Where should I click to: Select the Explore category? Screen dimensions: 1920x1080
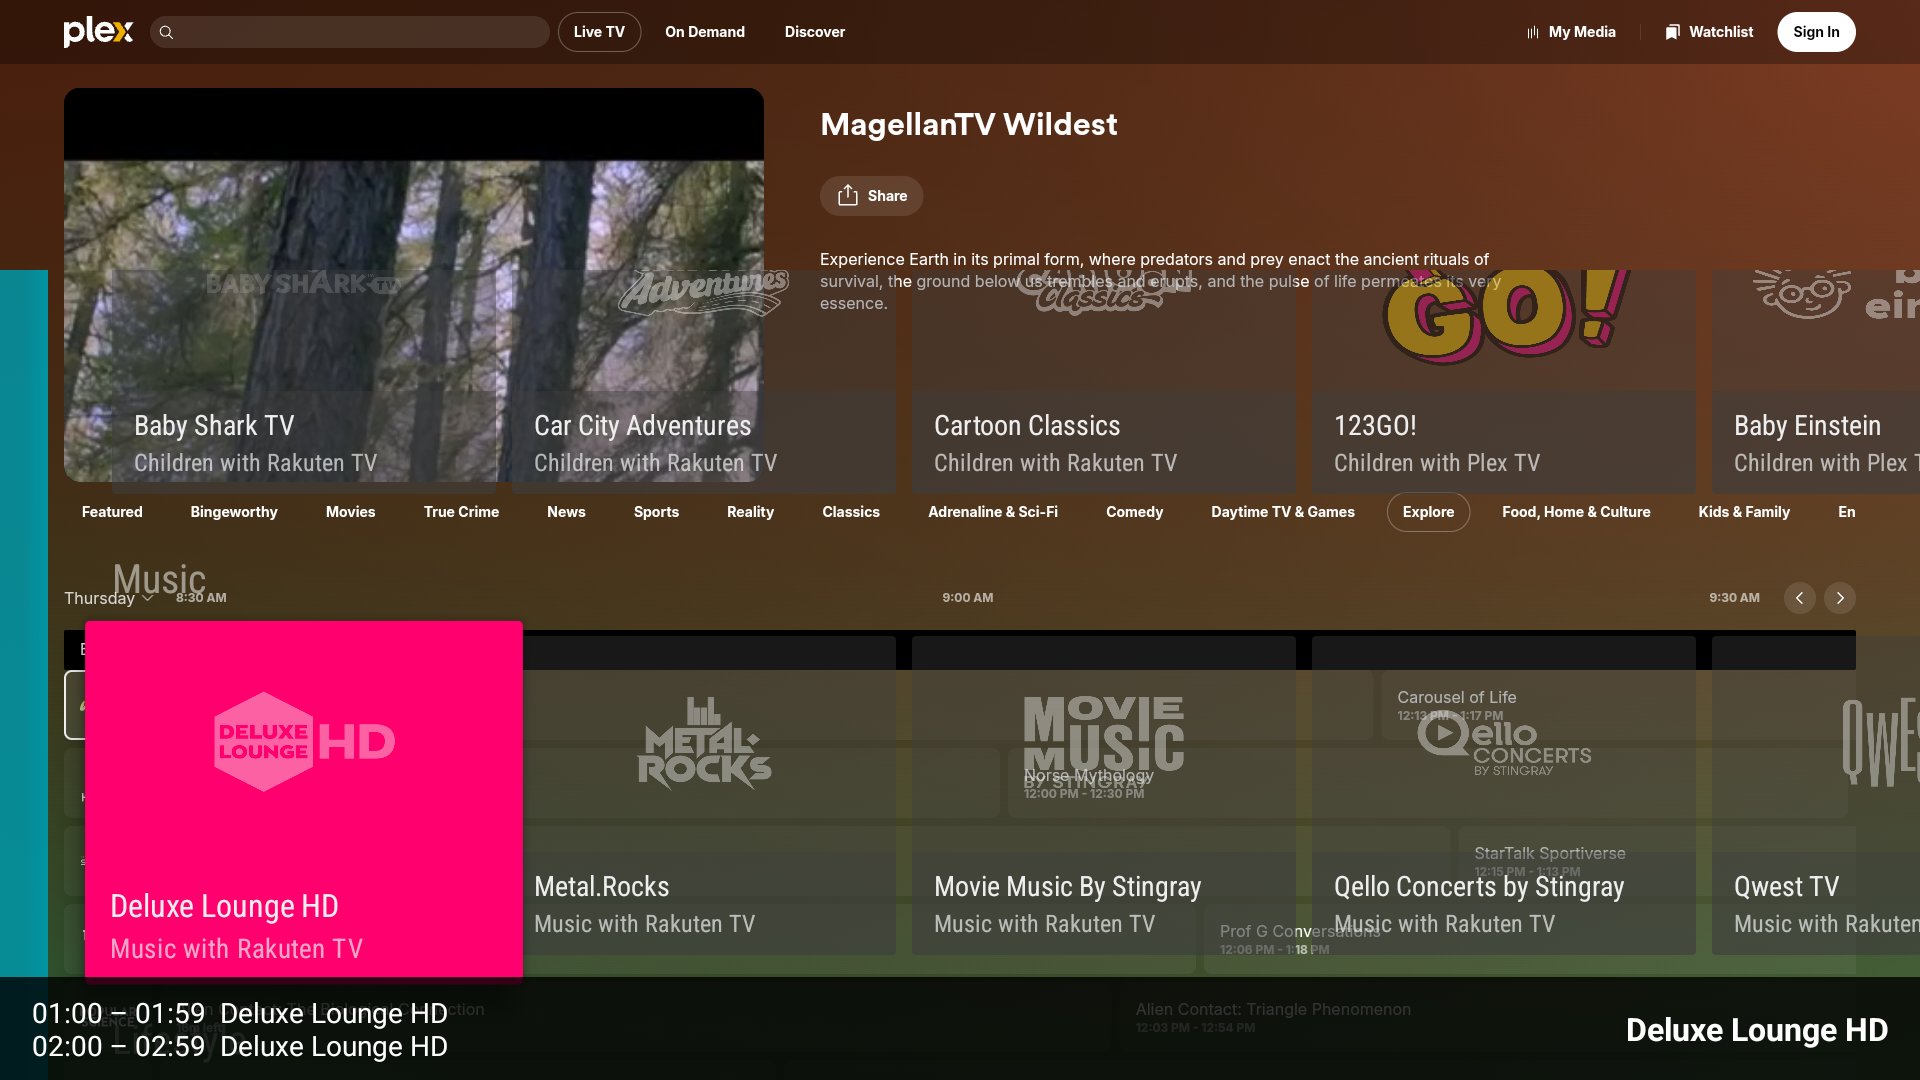(x=1428, y=512)
